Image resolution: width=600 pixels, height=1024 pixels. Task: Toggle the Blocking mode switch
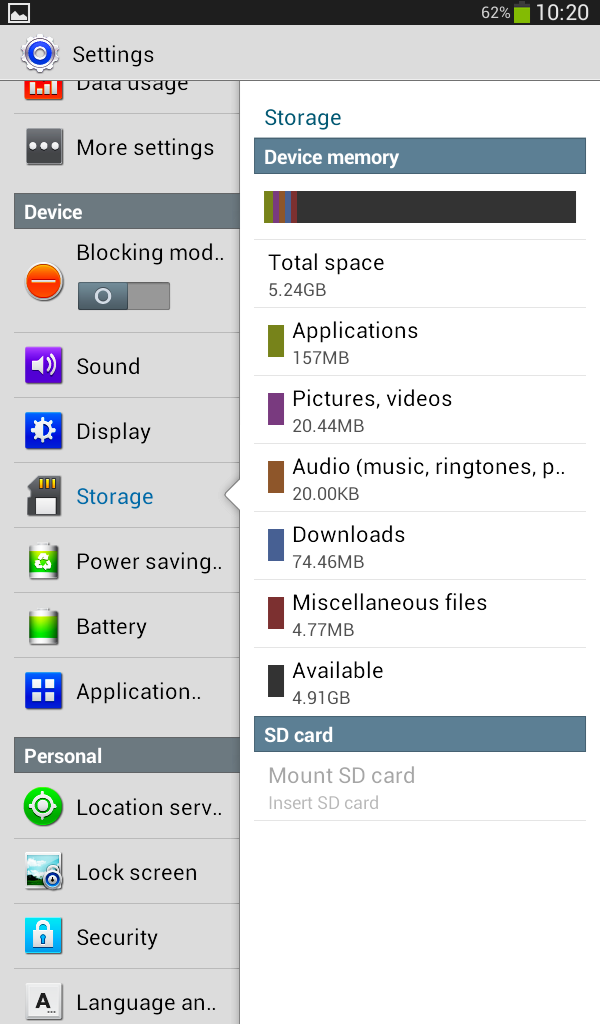tap(124, 296)
